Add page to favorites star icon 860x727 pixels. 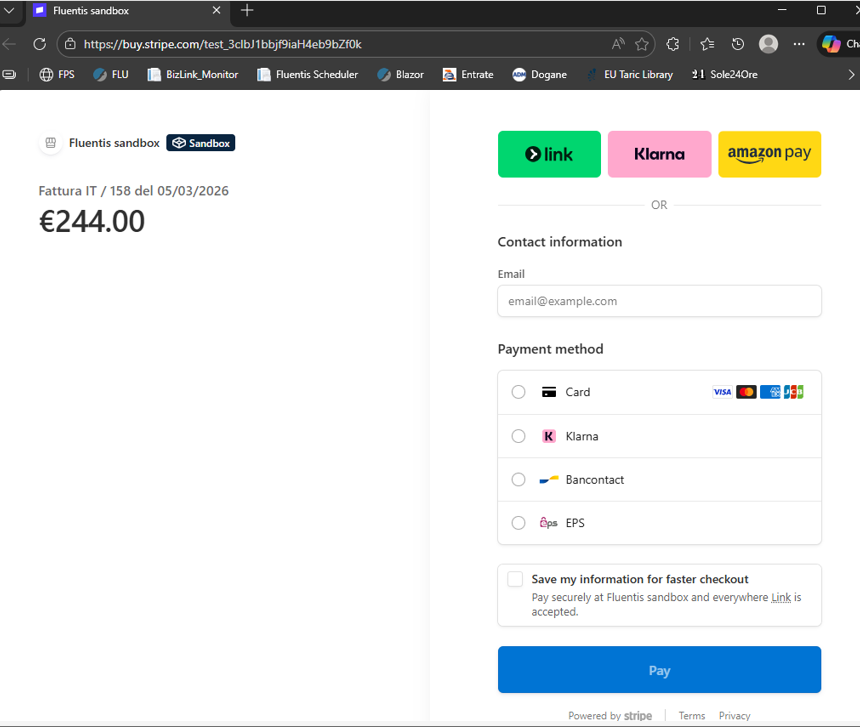[642, 44]
